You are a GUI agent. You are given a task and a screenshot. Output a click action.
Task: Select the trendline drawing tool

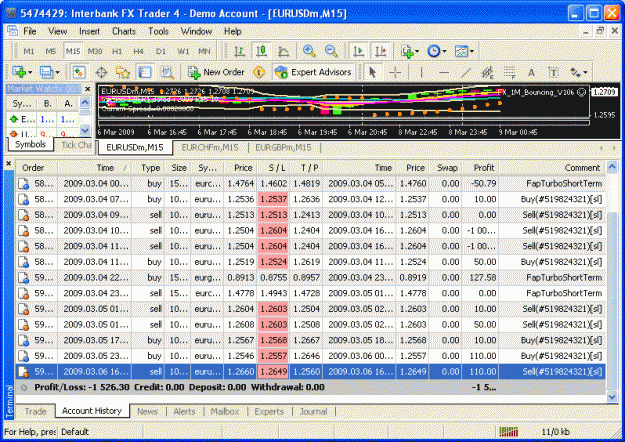466,73
